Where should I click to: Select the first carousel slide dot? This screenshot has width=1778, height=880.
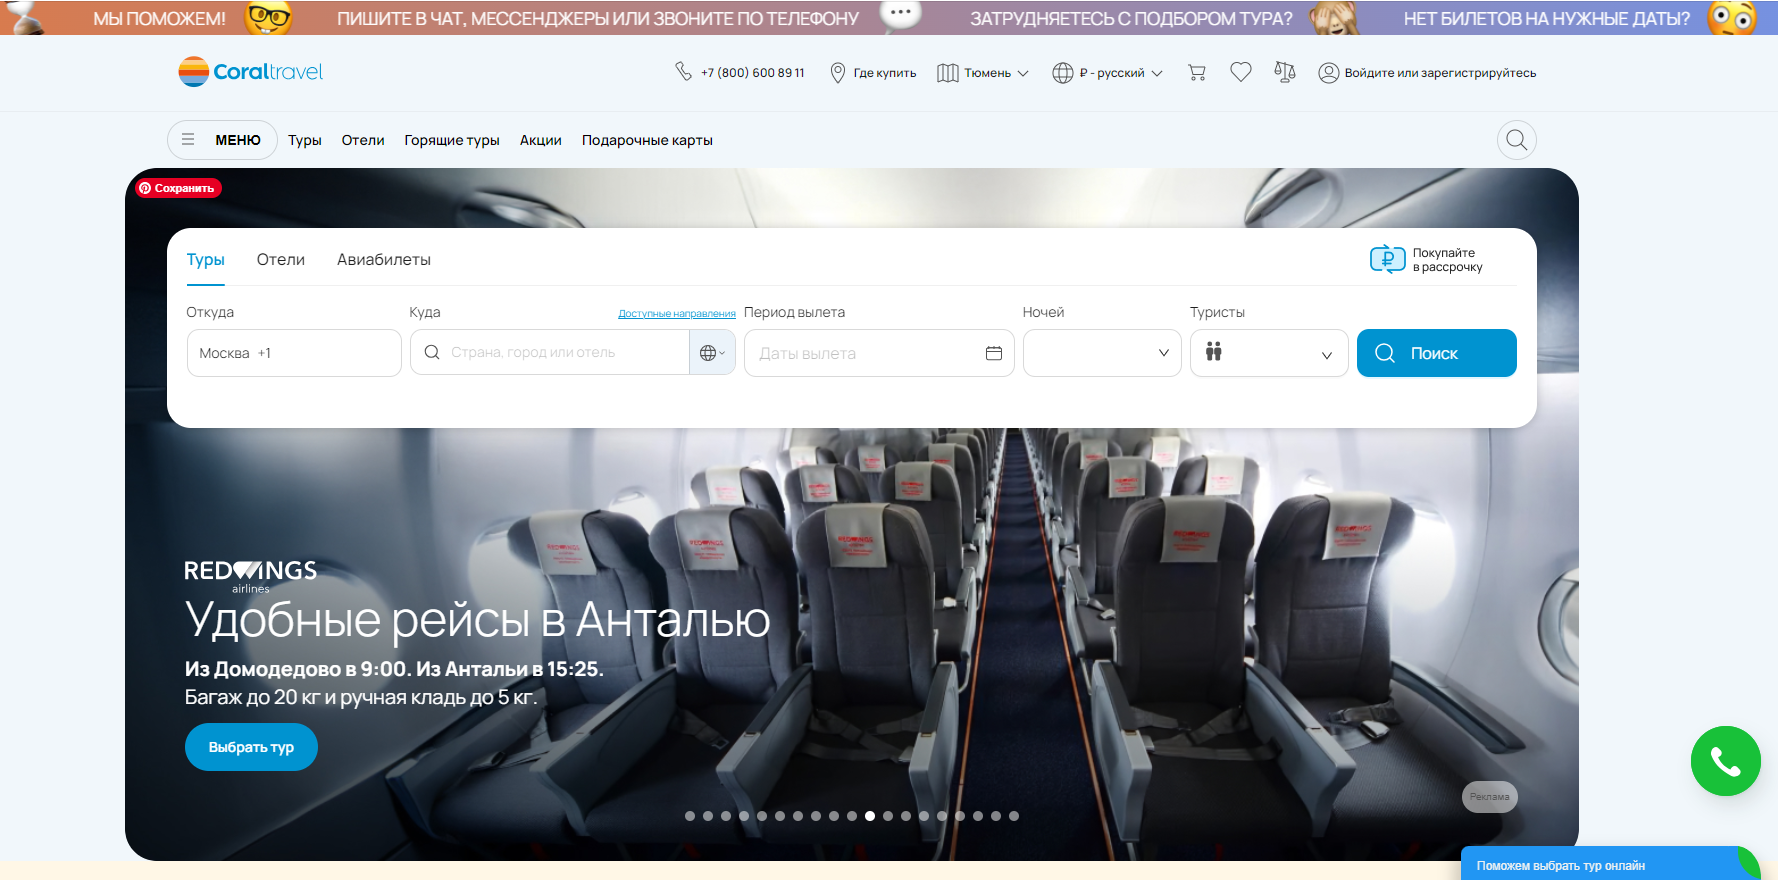(x=690, y=816)
